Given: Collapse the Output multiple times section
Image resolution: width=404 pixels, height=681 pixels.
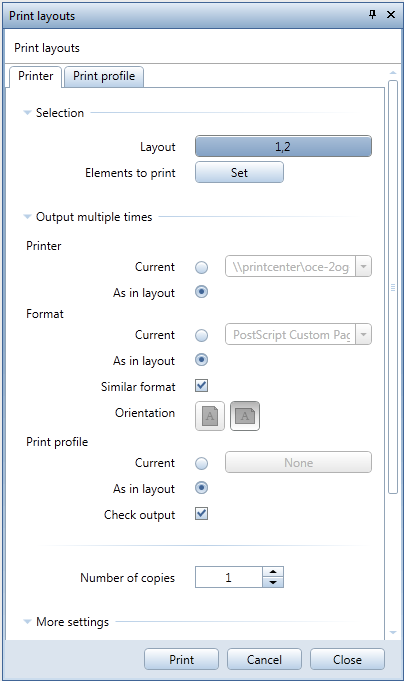Looking at the screenshot, I should pos(27,216).
